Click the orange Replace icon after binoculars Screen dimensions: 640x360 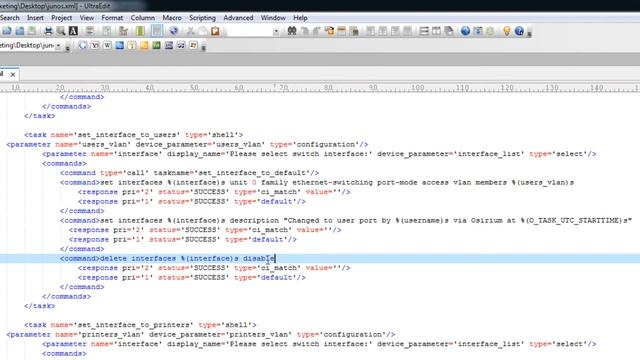(x=329, y=31)
